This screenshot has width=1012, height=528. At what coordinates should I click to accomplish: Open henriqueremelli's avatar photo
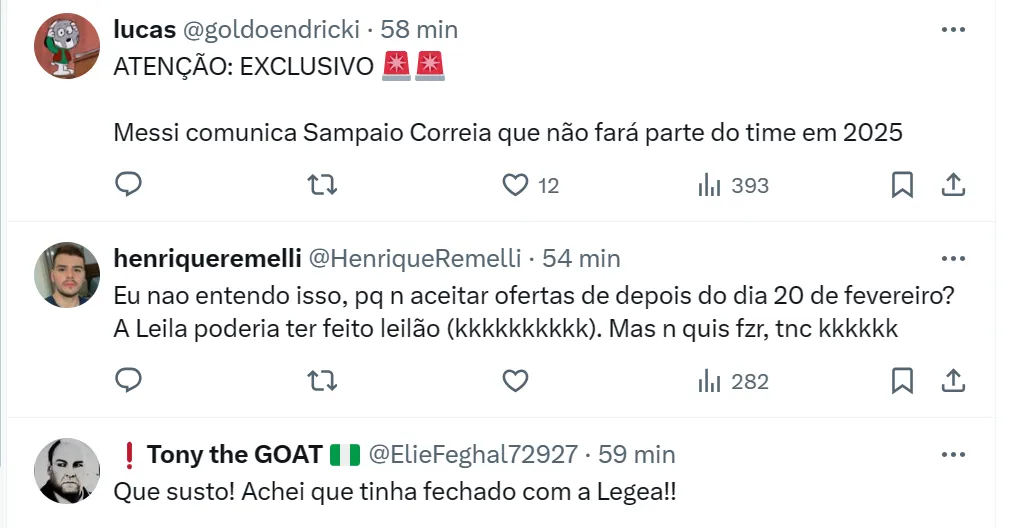pos(67,274)
